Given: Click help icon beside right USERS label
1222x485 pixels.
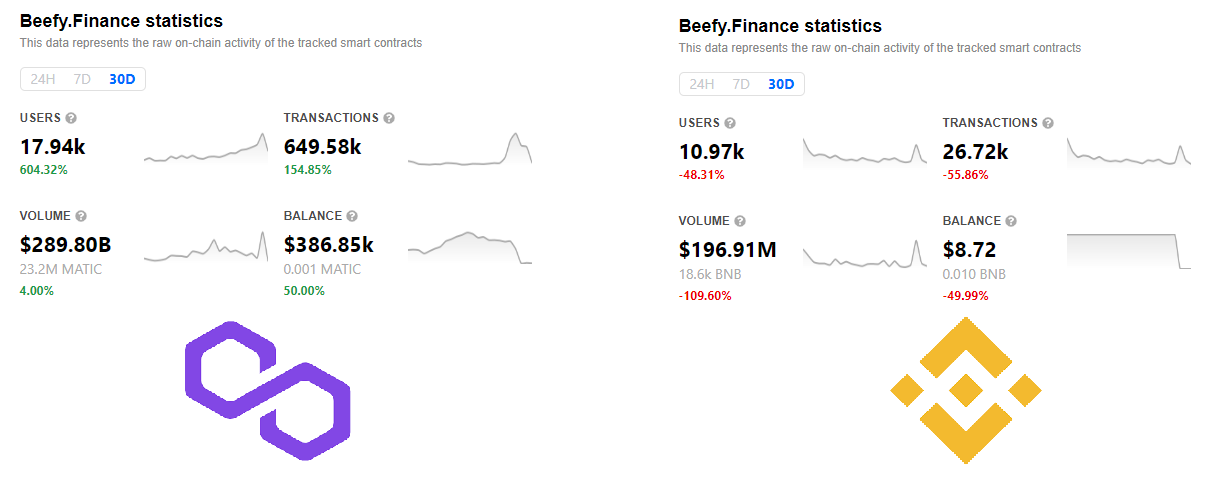Looking at the screenshot, I should 730,123.
